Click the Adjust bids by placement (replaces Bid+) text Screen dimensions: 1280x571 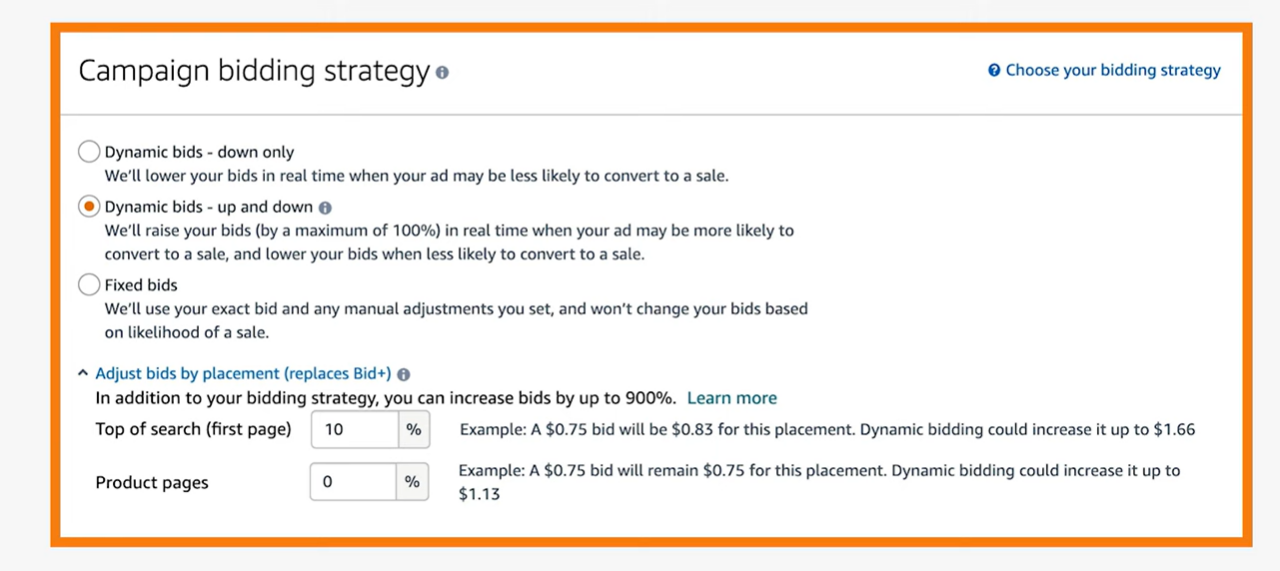(x=243, y=374)
